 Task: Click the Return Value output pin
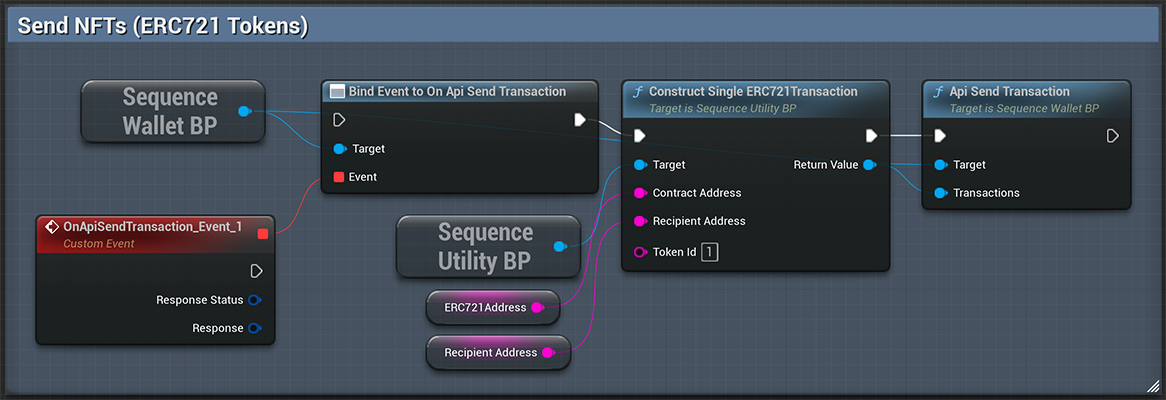(869, 165)
